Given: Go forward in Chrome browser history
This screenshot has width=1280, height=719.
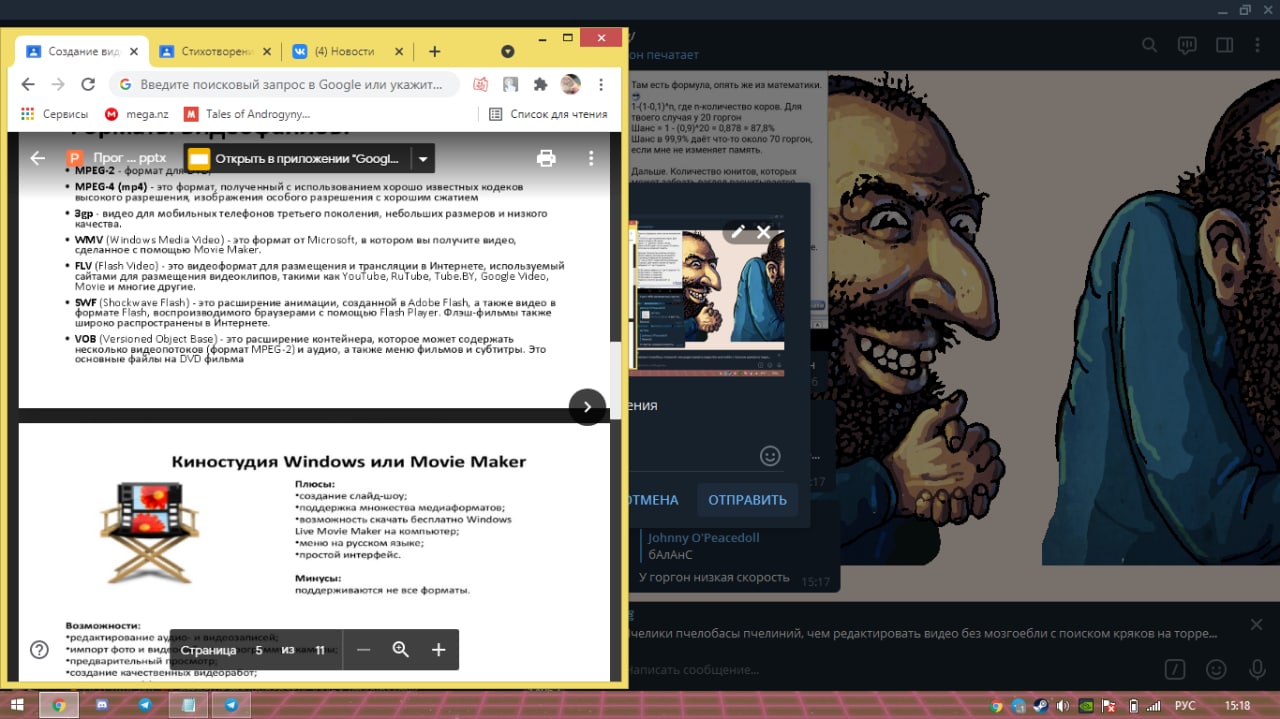Looking at the screenshot, I should [x=57, y=85].
